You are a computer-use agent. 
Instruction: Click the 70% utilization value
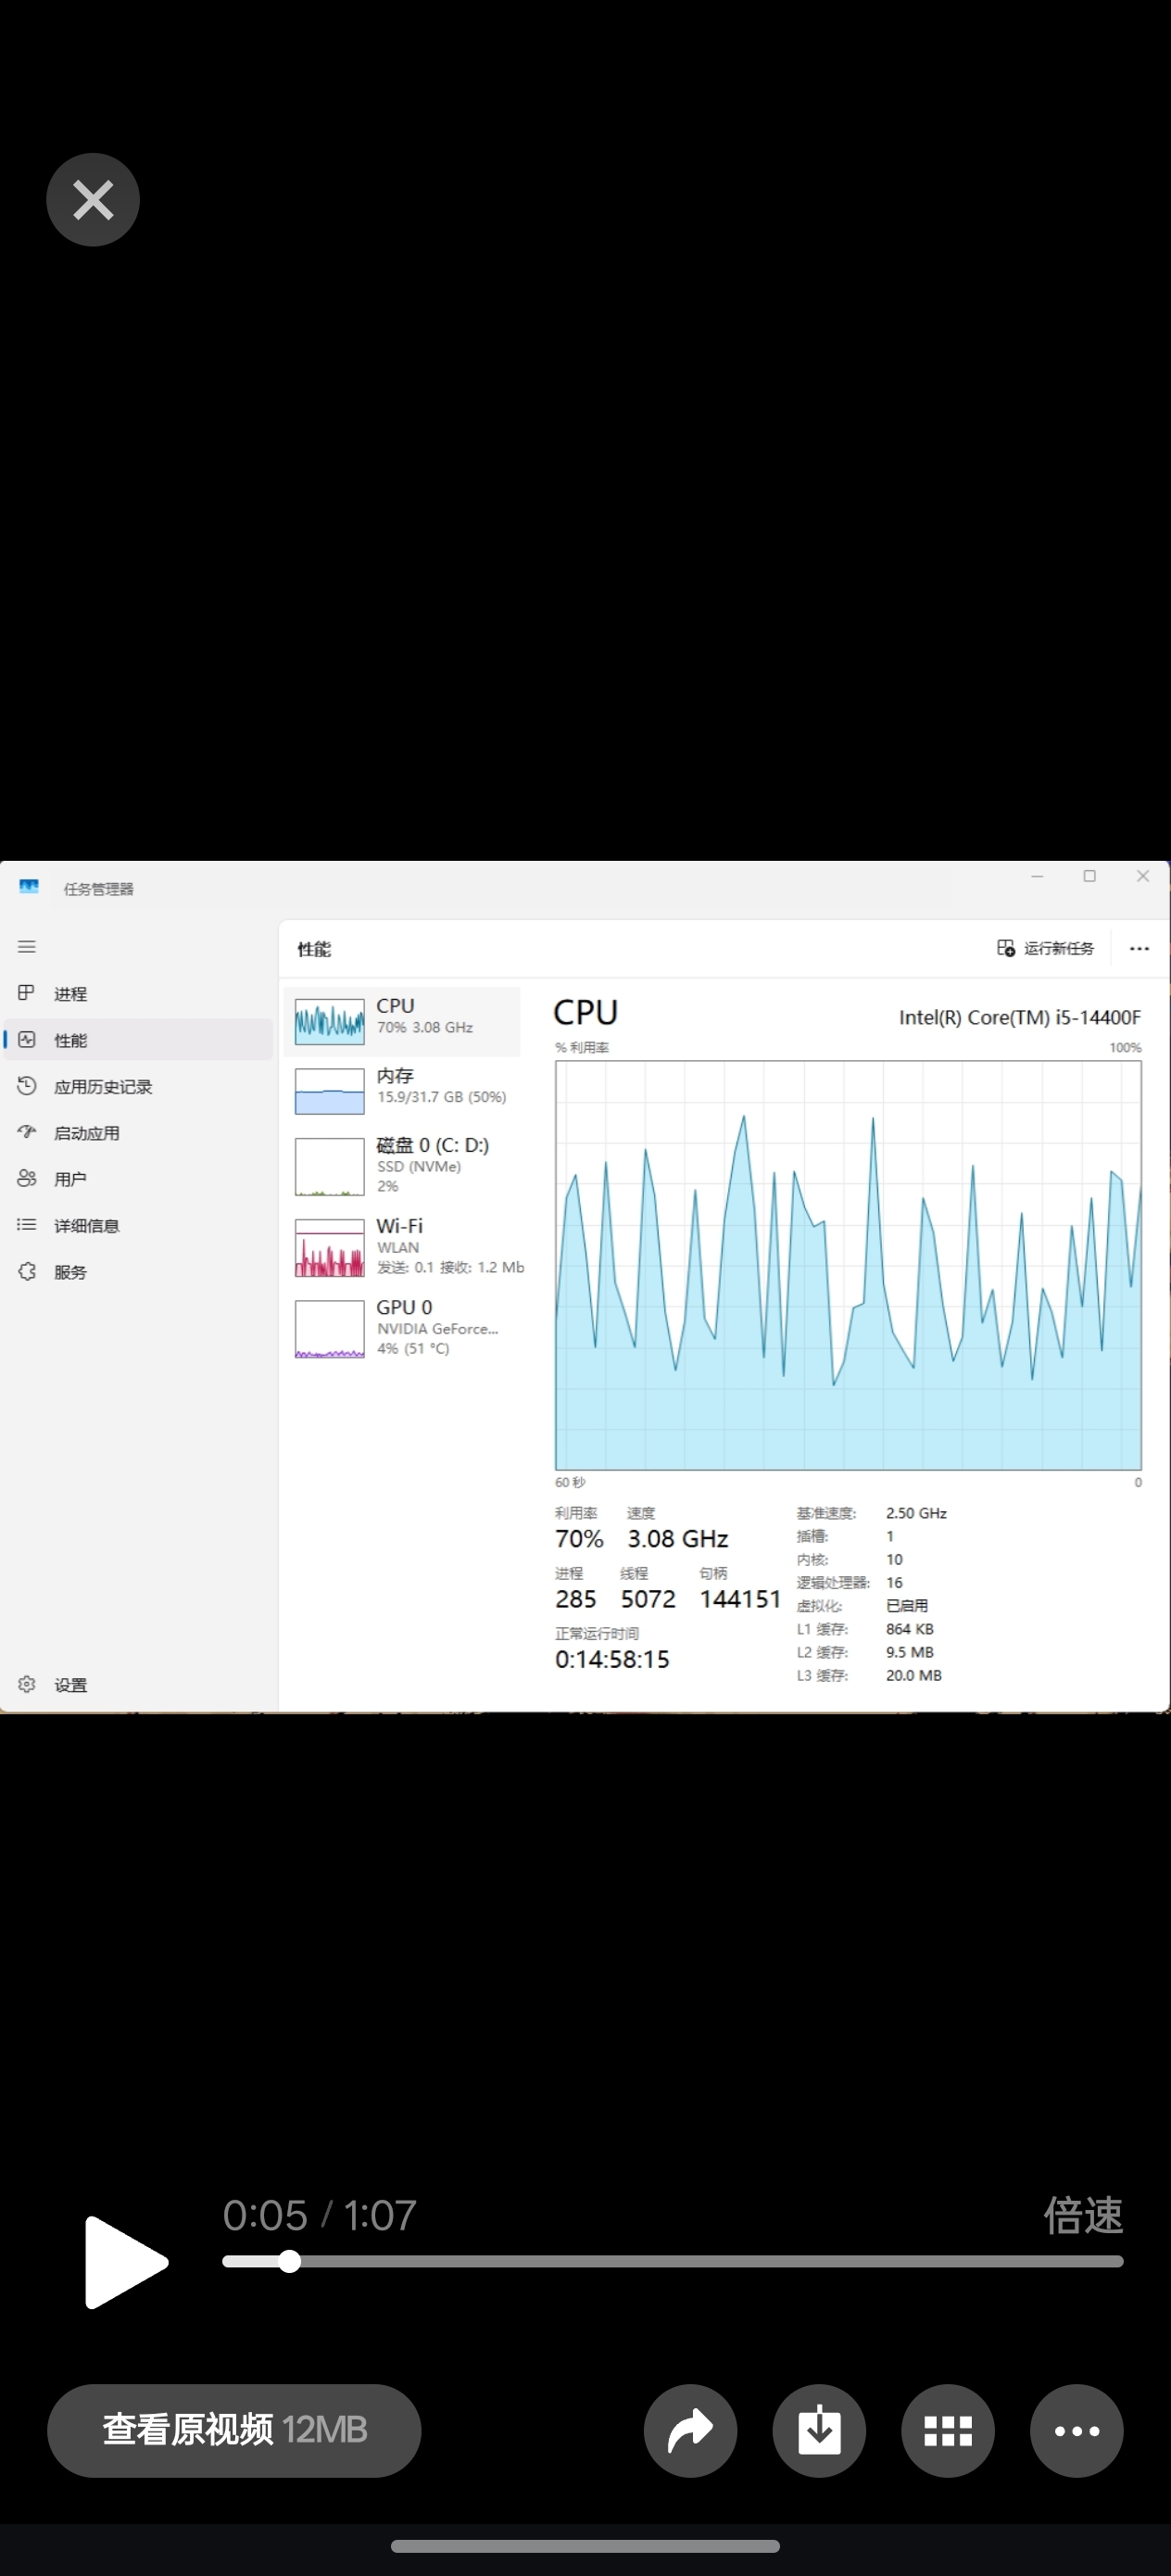(579, 1539)
